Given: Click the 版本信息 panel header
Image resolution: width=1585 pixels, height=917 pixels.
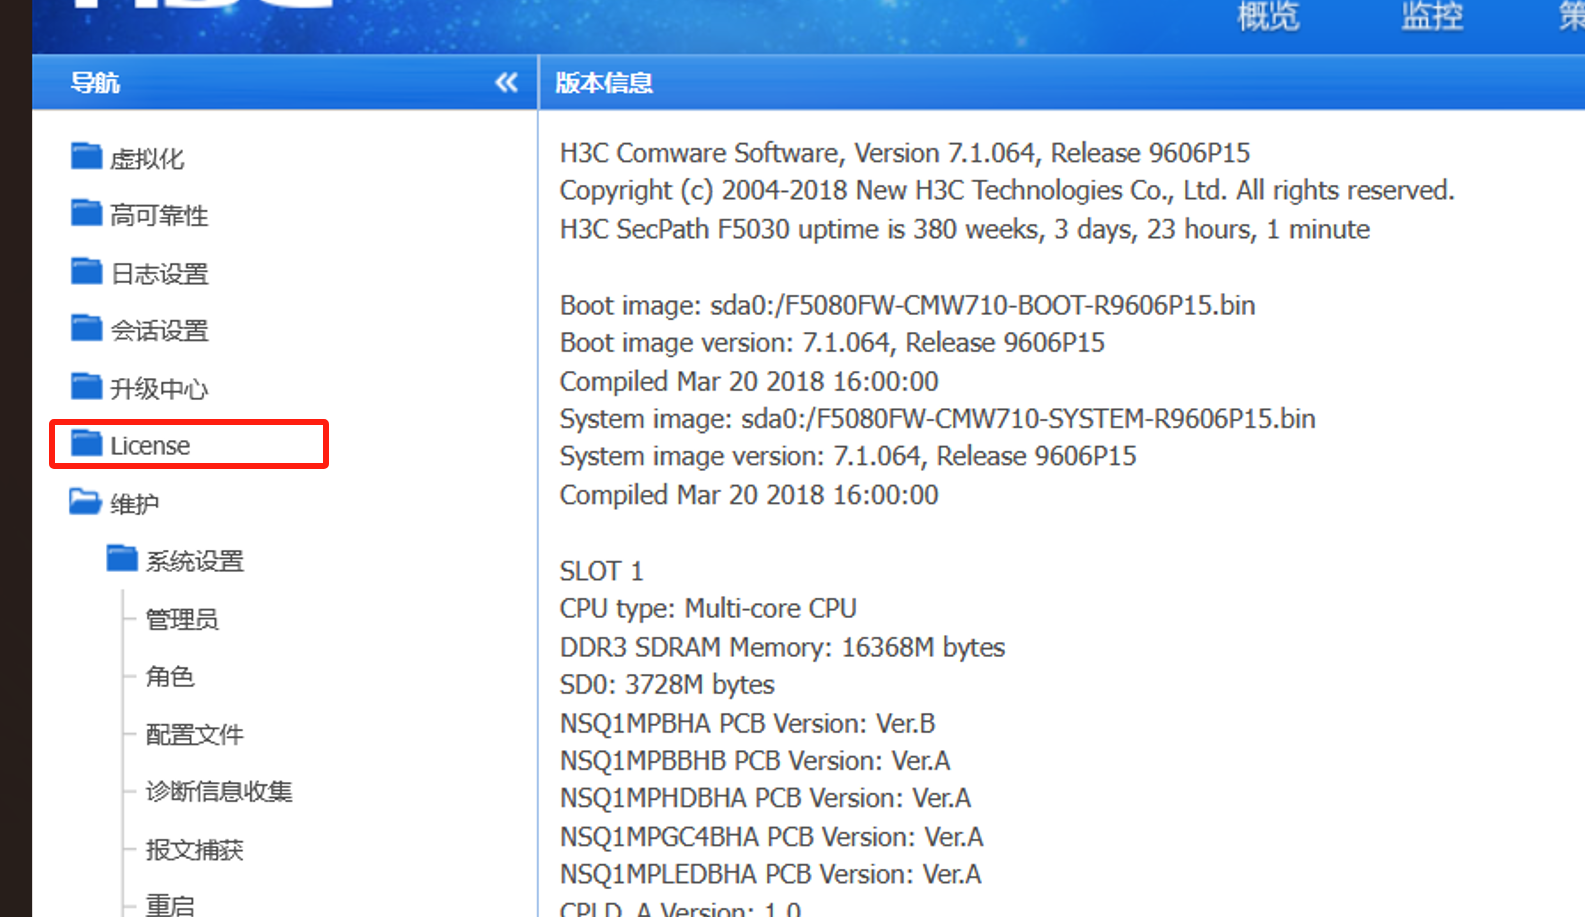Looking at the screenshot, I should coord(604,83).
